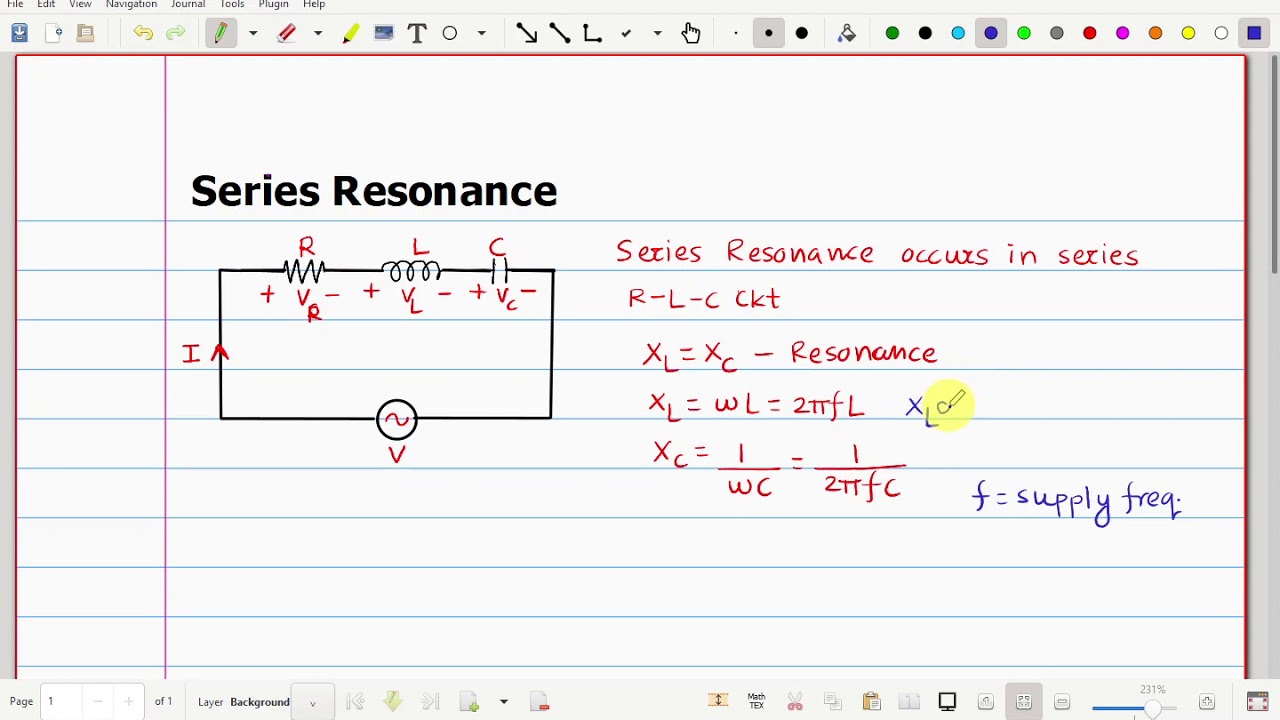1280x720 pixels.
Task: Open dropdown next to checkmark icon
Action: [x=657, y=33]
